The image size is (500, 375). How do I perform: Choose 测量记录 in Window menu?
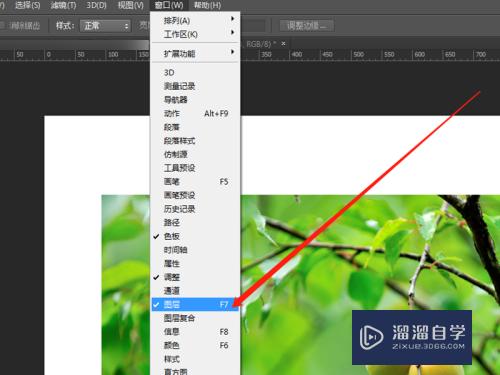(195, 86)
